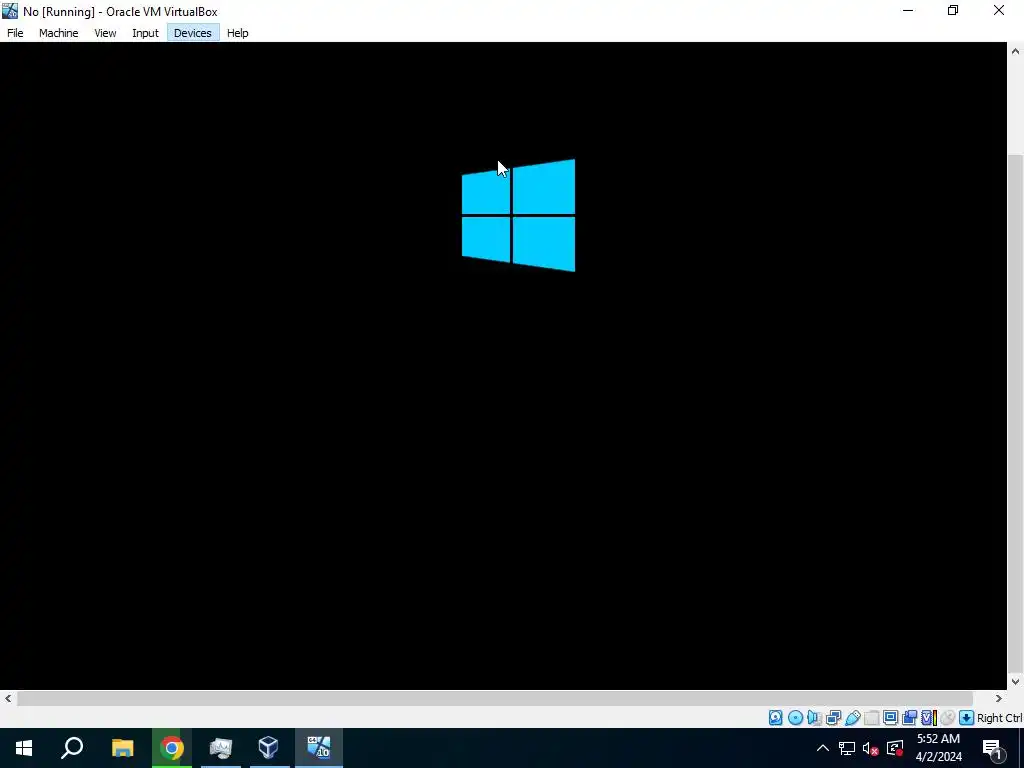Click the vertical scrollbar thumb
1024x768 pixels.
(1016, 412)
